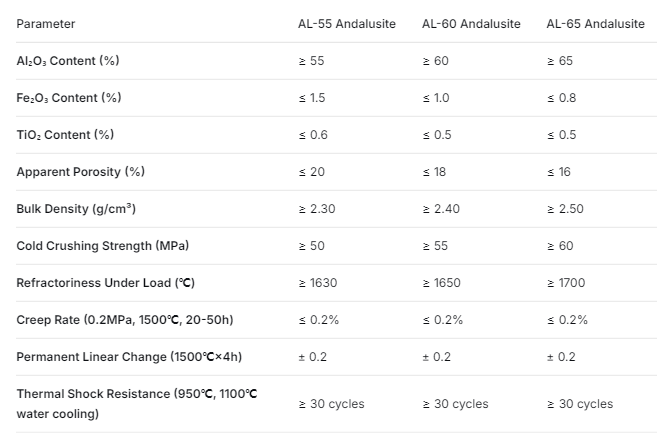Select the AL-60 Andalusite column header
The width and height of the screenshot is (657, 433).
coord(471,24)
